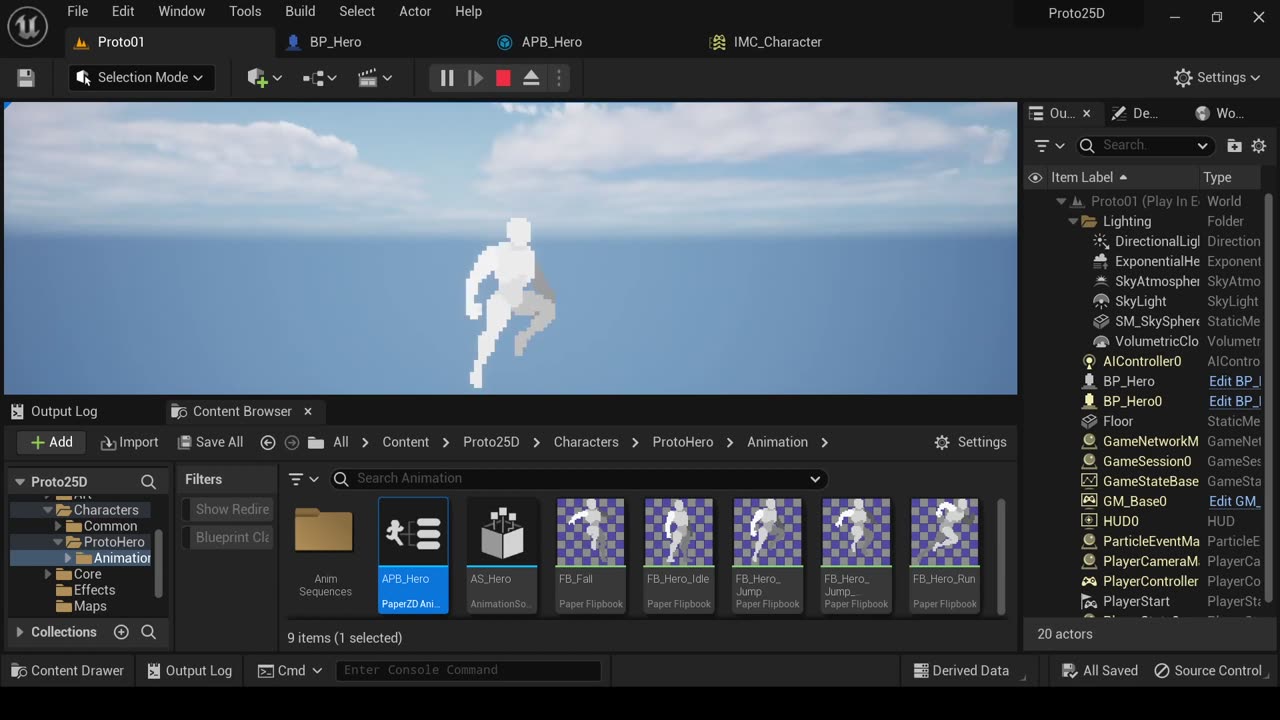Open the Tools menu
The image size is (1280, 720).
coord(245,11)
